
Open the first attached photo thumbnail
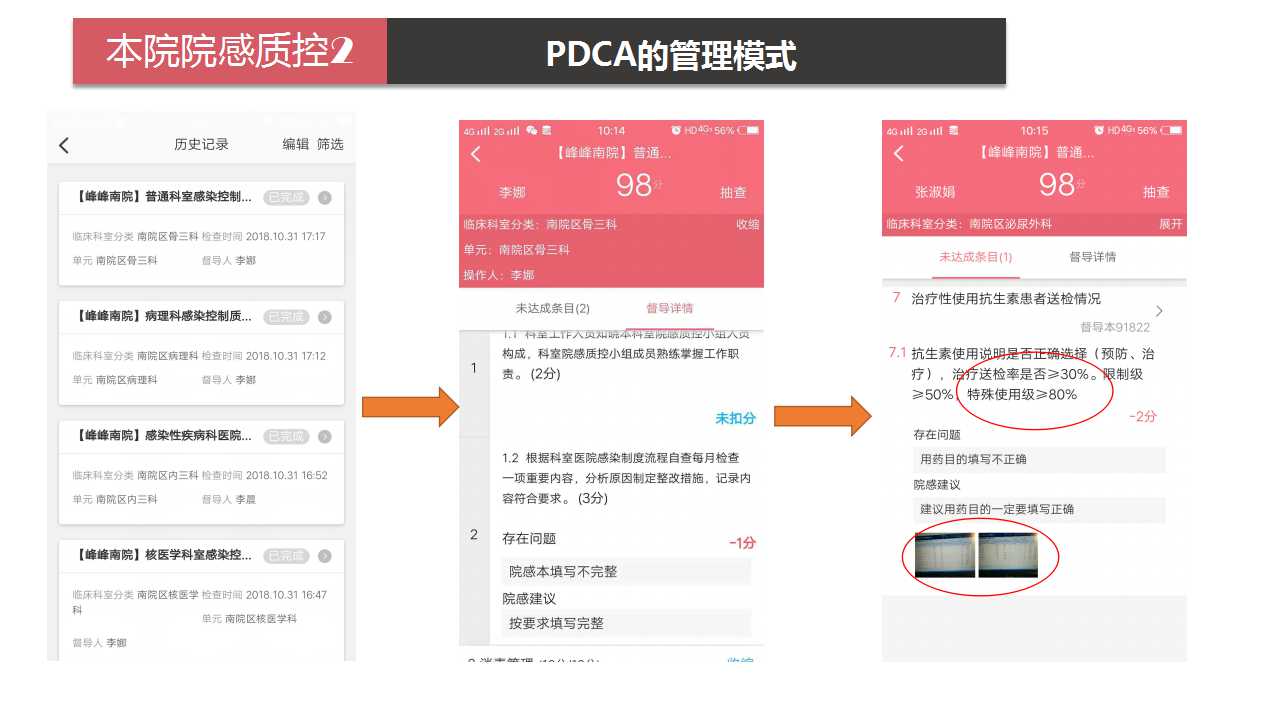[944, 555]
